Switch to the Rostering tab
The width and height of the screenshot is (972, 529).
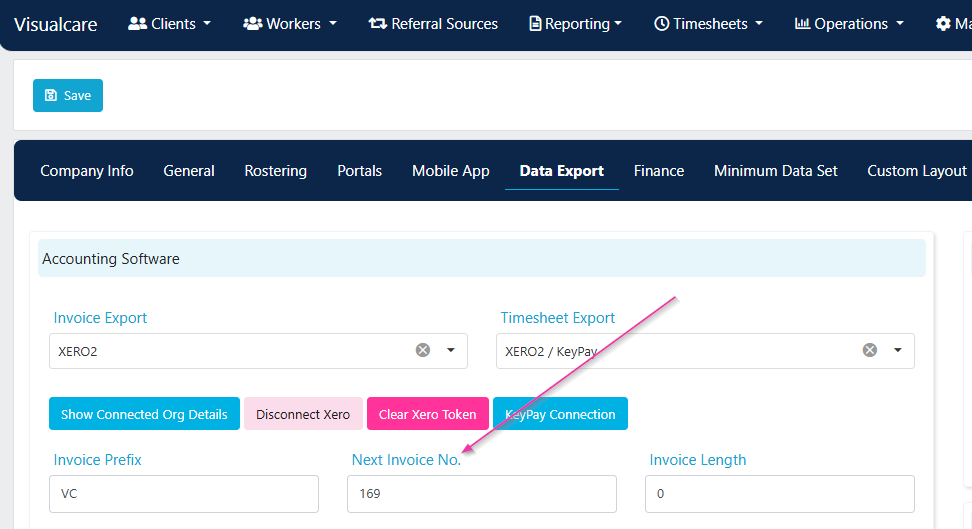pos(276,171)
